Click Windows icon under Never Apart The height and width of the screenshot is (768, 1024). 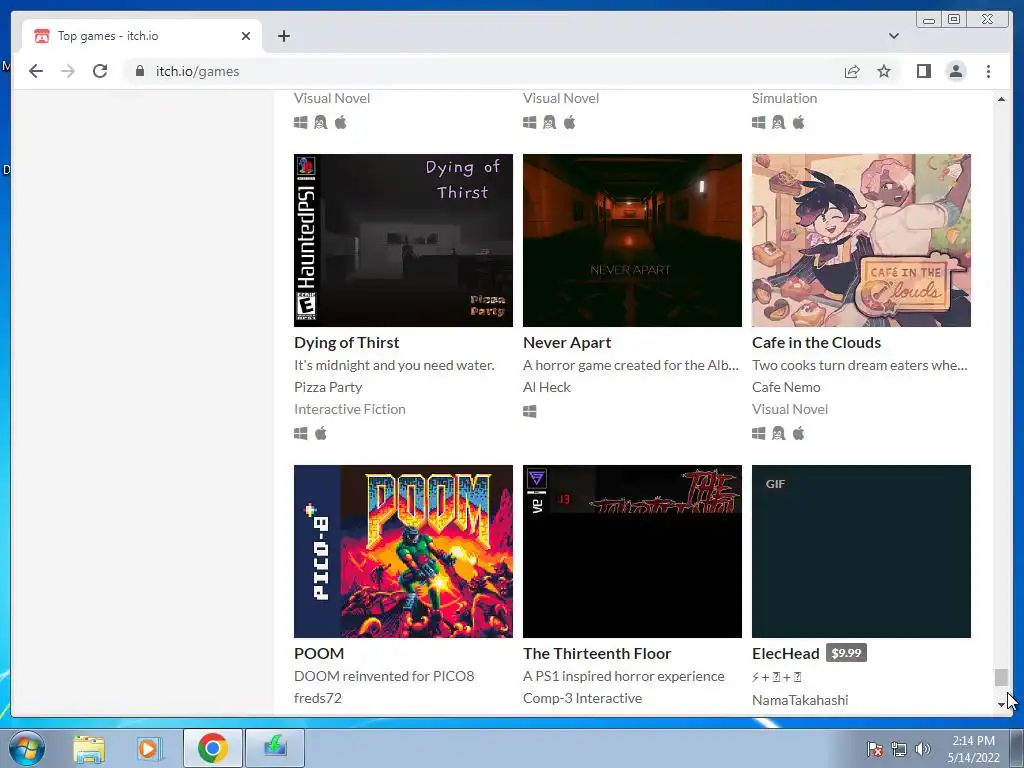click(x=530, y=411)
